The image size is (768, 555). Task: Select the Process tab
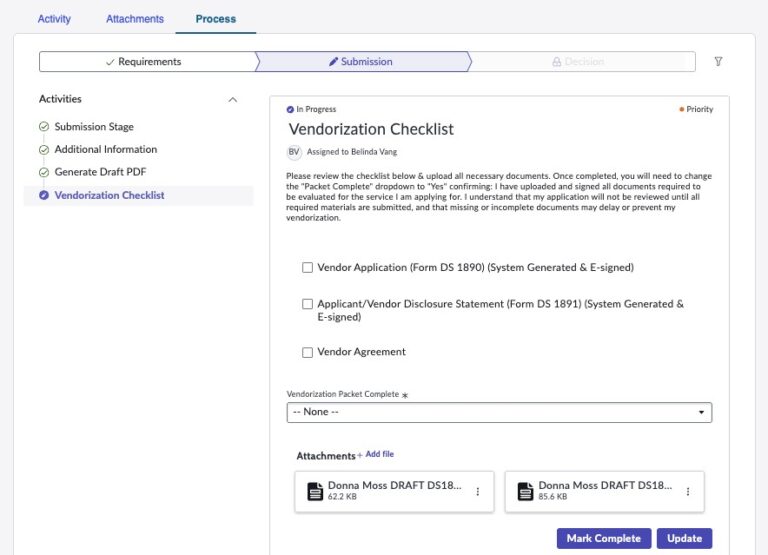coord(216,19)
